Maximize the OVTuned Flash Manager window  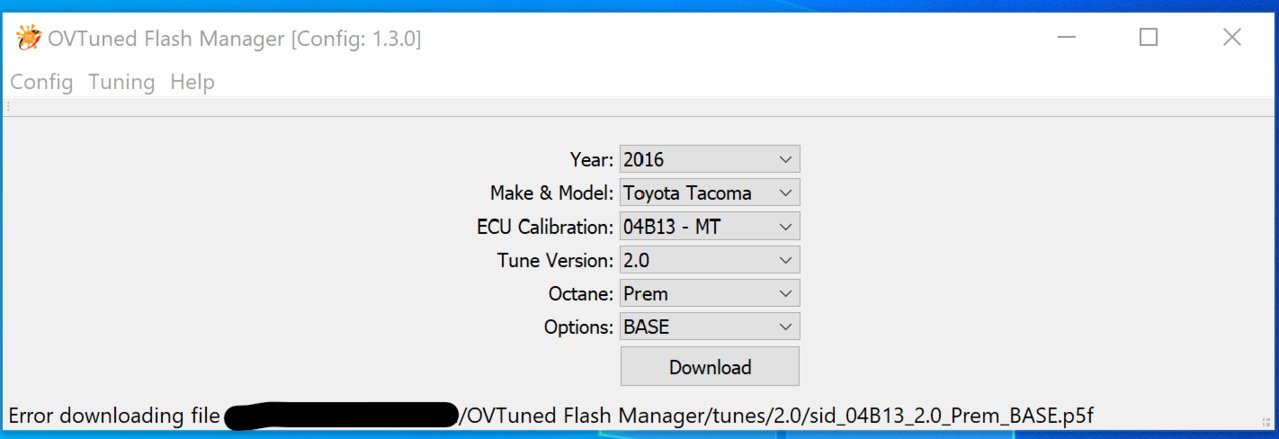[x=1148, y=38]
